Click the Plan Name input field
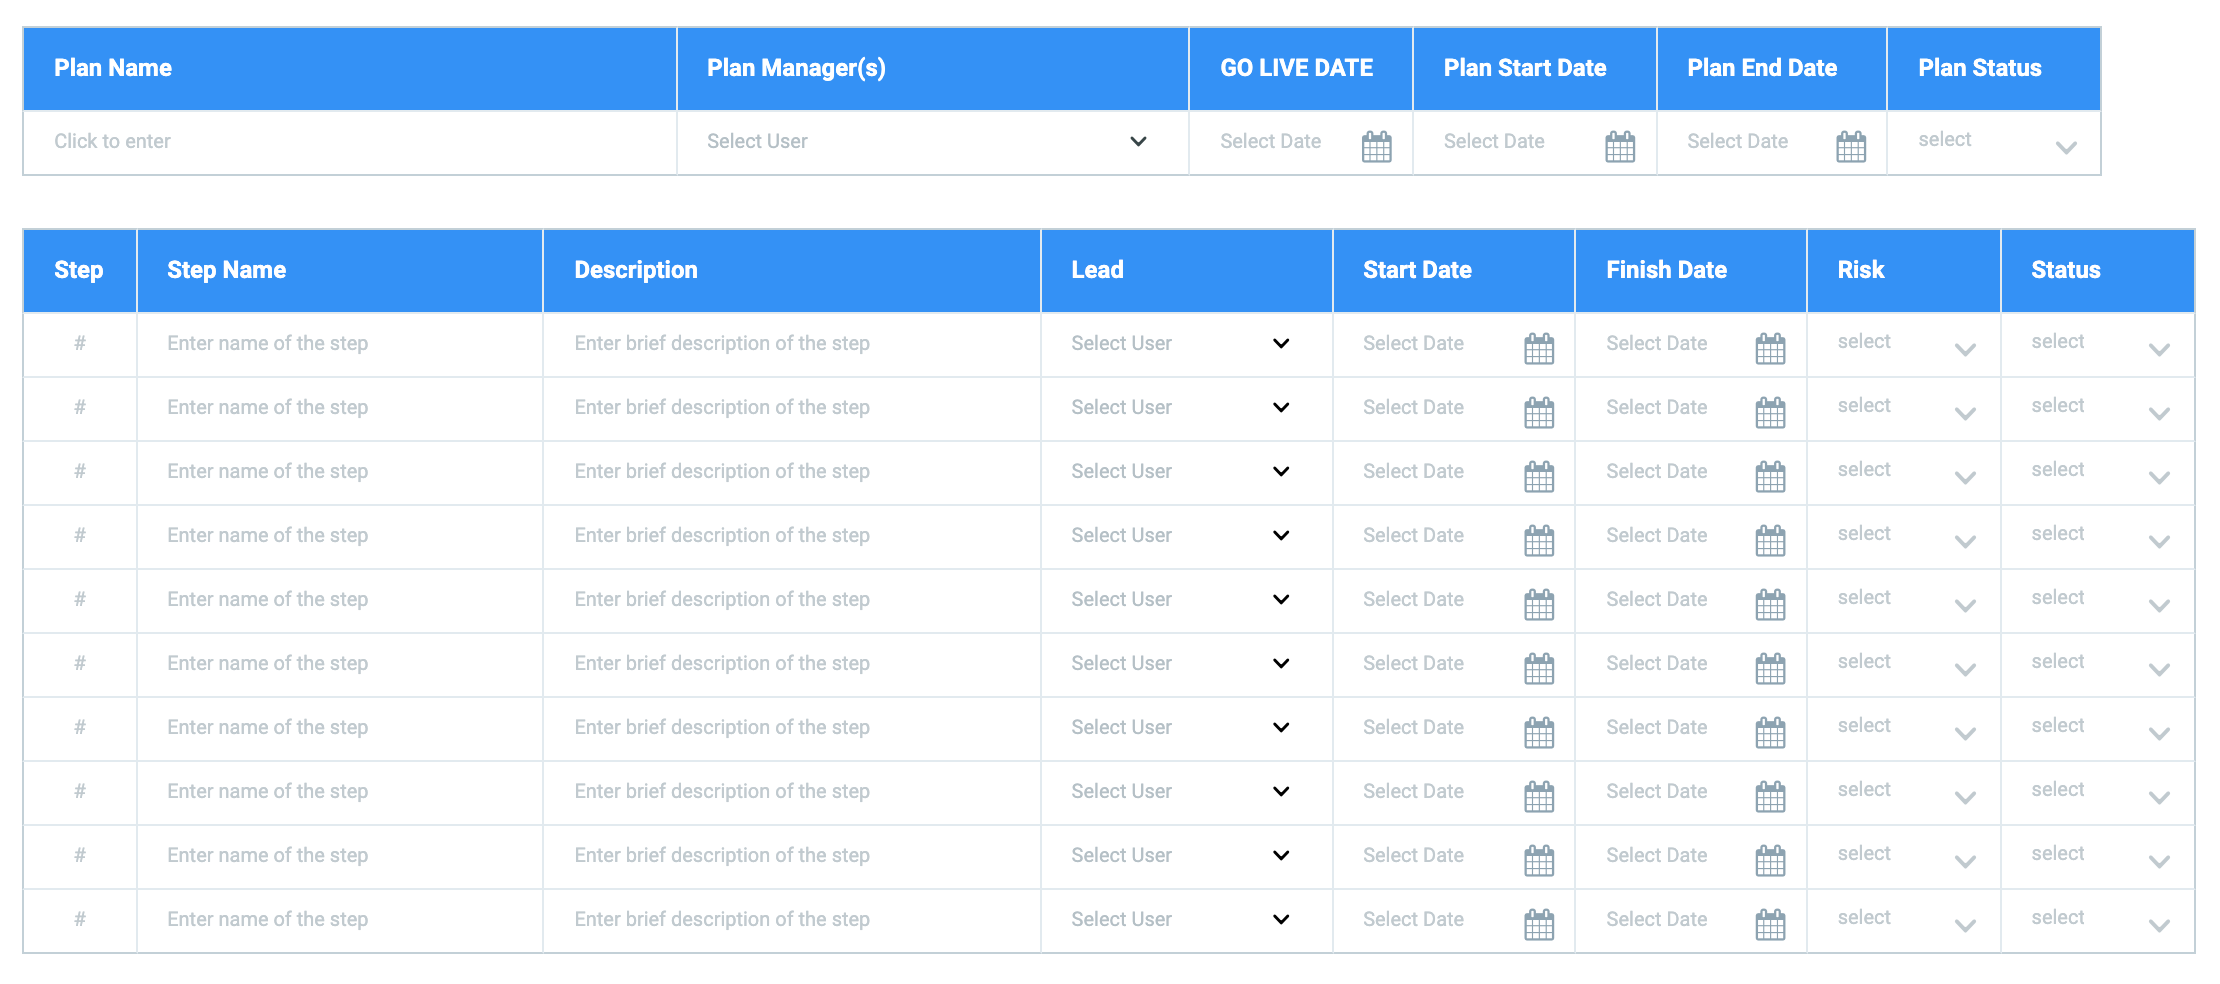 pyautogui.click(x=350, y=141)
